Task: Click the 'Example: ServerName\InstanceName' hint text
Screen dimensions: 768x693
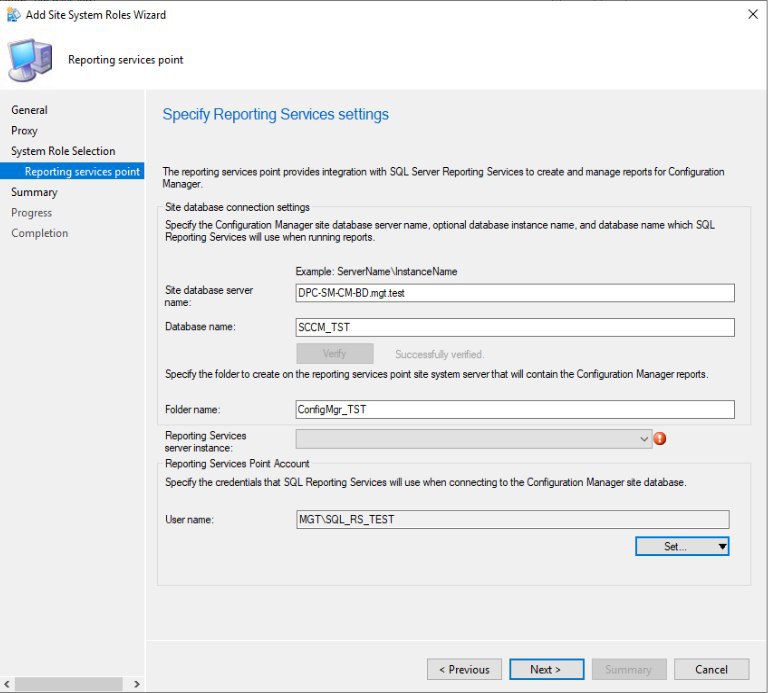Action: 376,271
